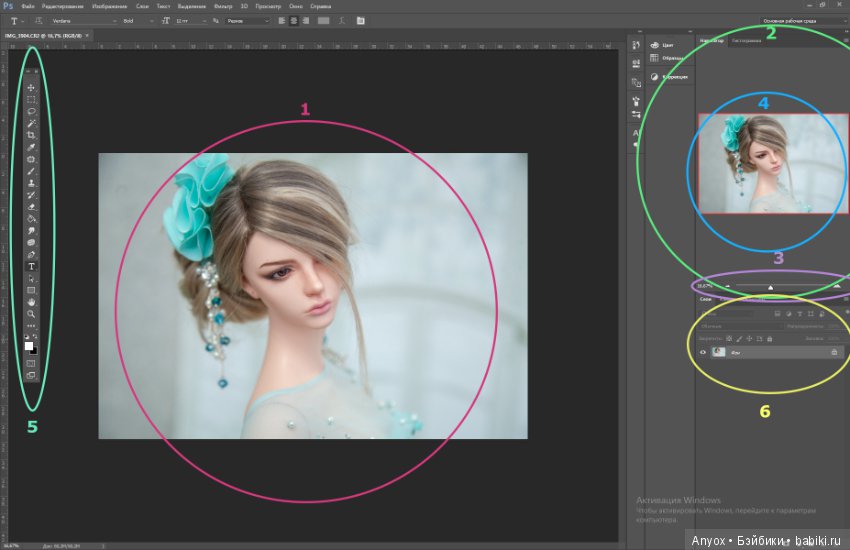Toggle type layer filter icon

point(800,314)
